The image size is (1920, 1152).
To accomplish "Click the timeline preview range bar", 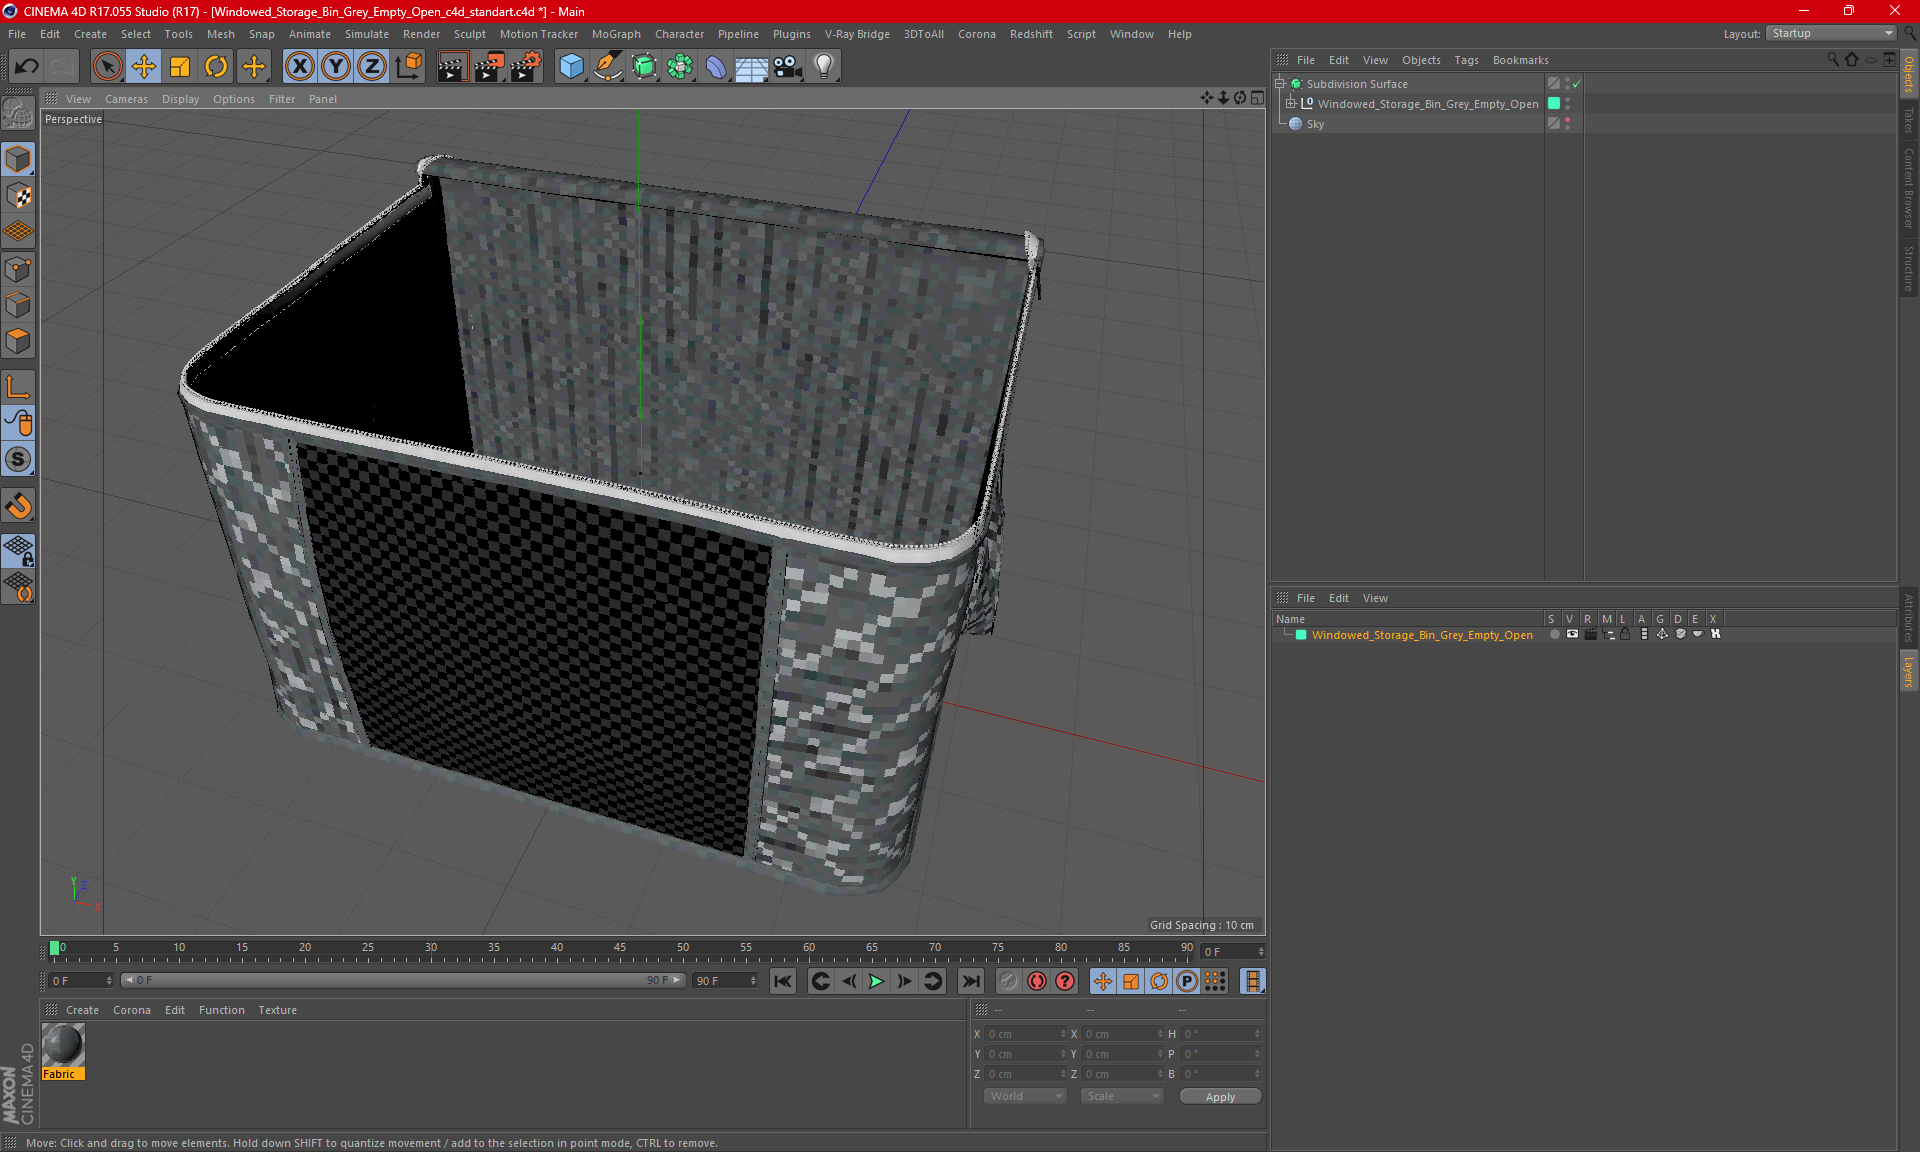I will point(403,981).
